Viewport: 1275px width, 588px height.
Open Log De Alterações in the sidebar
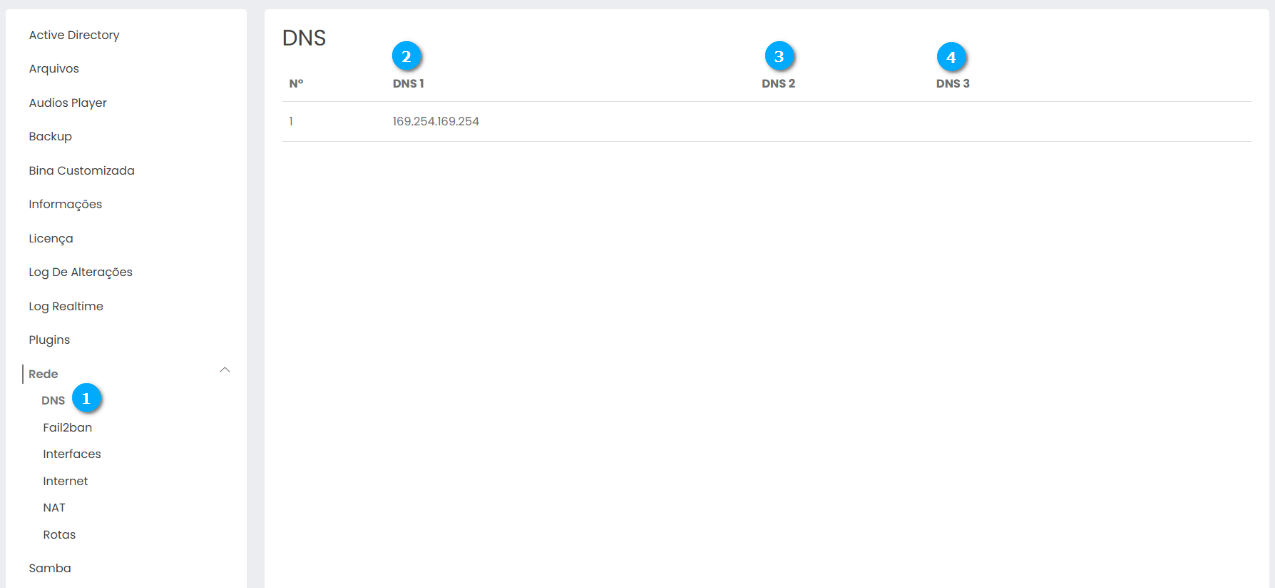[x=80, y=272]
